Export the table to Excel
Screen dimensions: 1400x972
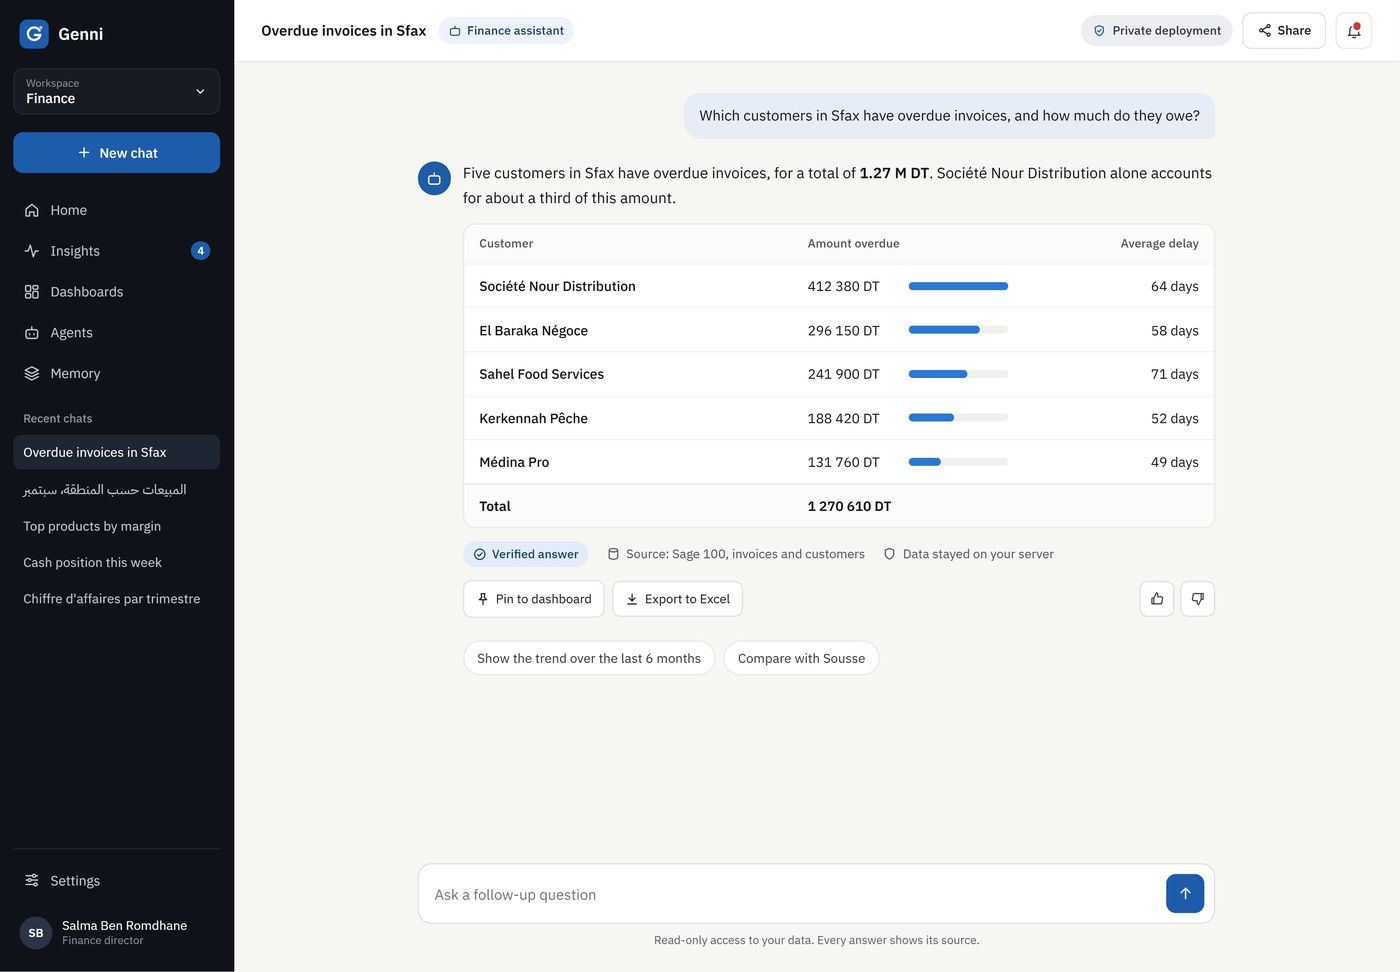pyautogui.click(x=677, y=599)
